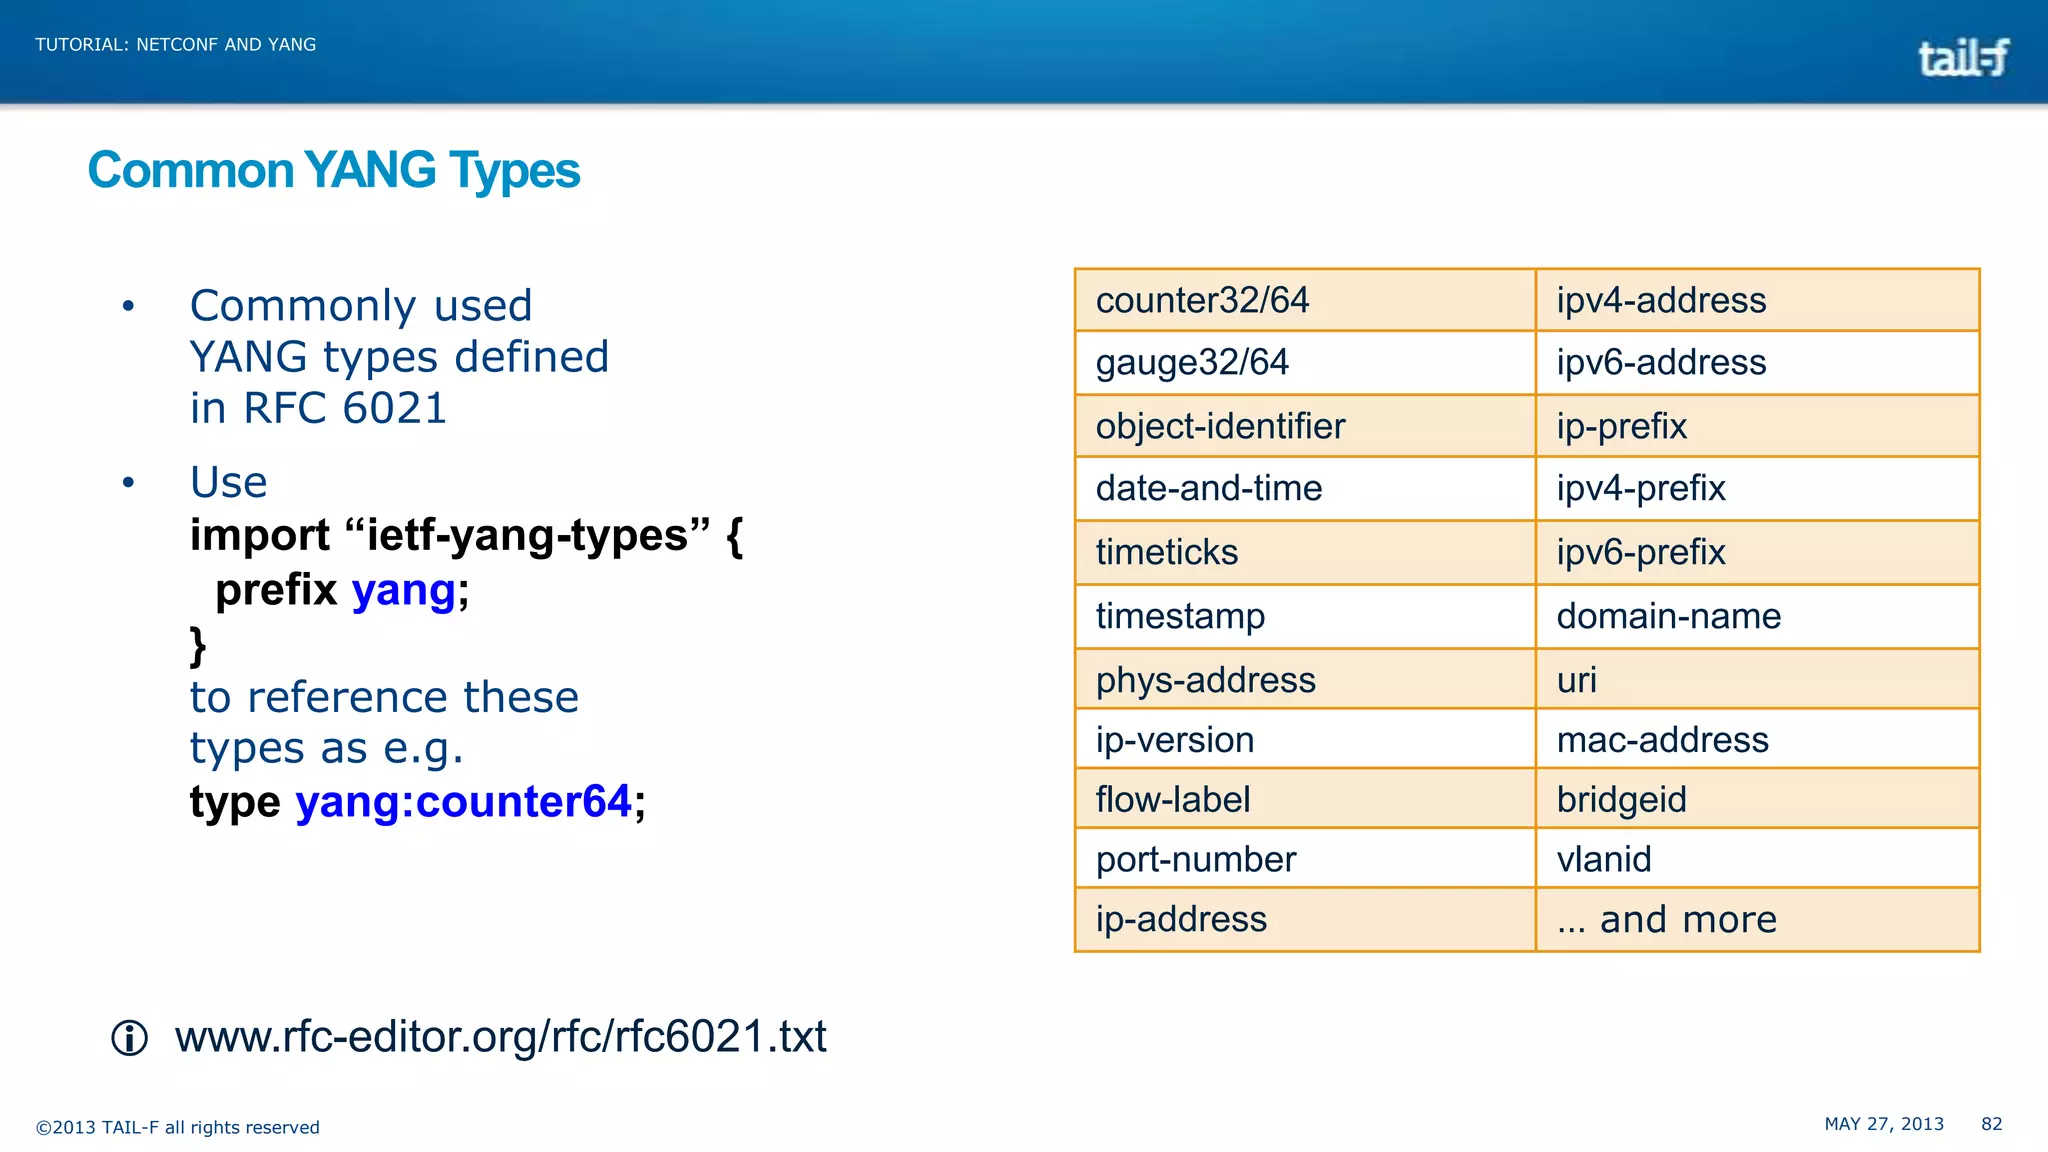
Task: Click the info icon beside the URL
Action: point(129,1038)
